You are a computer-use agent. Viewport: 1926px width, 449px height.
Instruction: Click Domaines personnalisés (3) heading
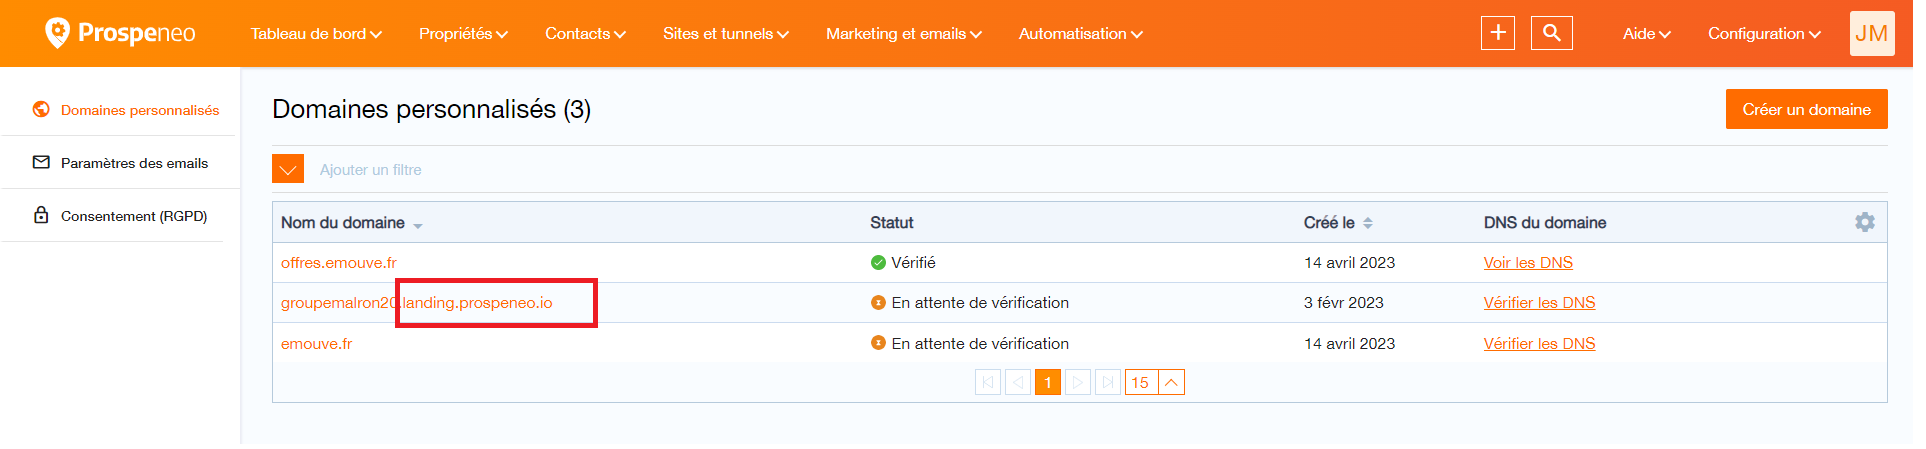tap(431, 109)
